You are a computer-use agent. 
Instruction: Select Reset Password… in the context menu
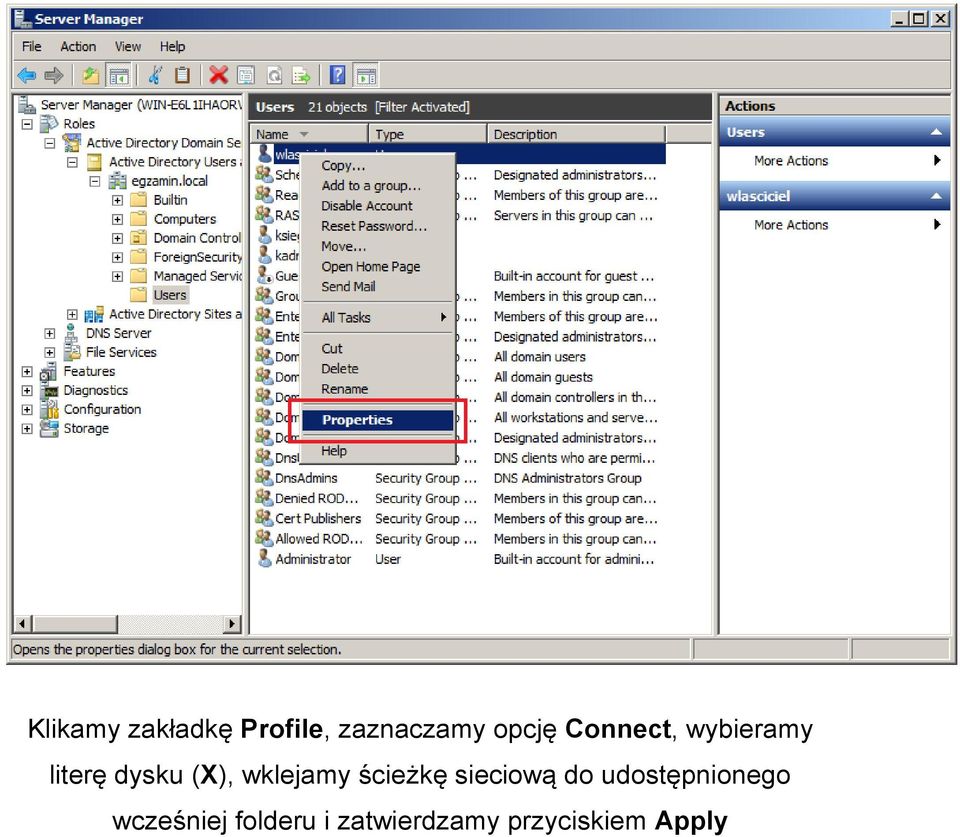click(x=379, y=226)
